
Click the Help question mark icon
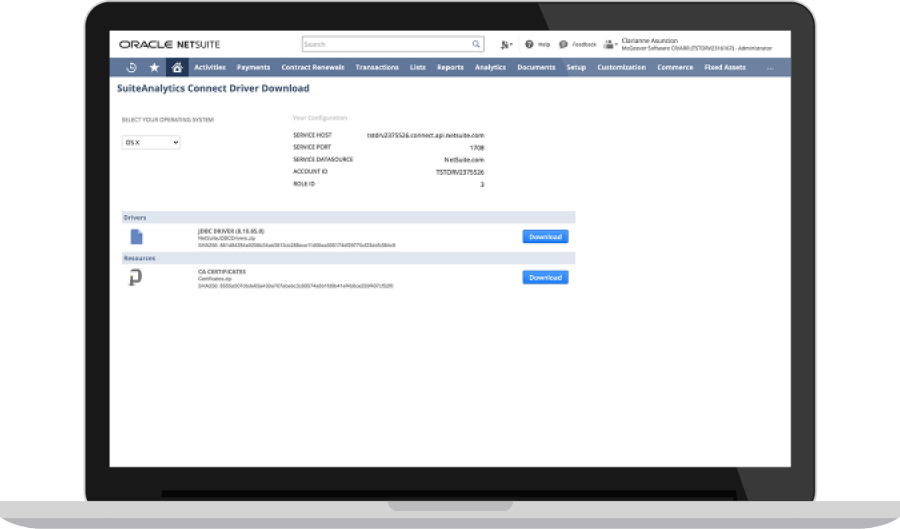point(529,44)
